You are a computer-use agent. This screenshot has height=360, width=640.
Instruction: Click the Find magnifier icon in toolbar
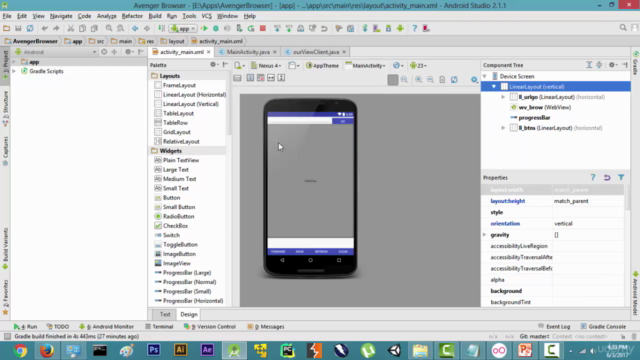(x=109, y=28)
